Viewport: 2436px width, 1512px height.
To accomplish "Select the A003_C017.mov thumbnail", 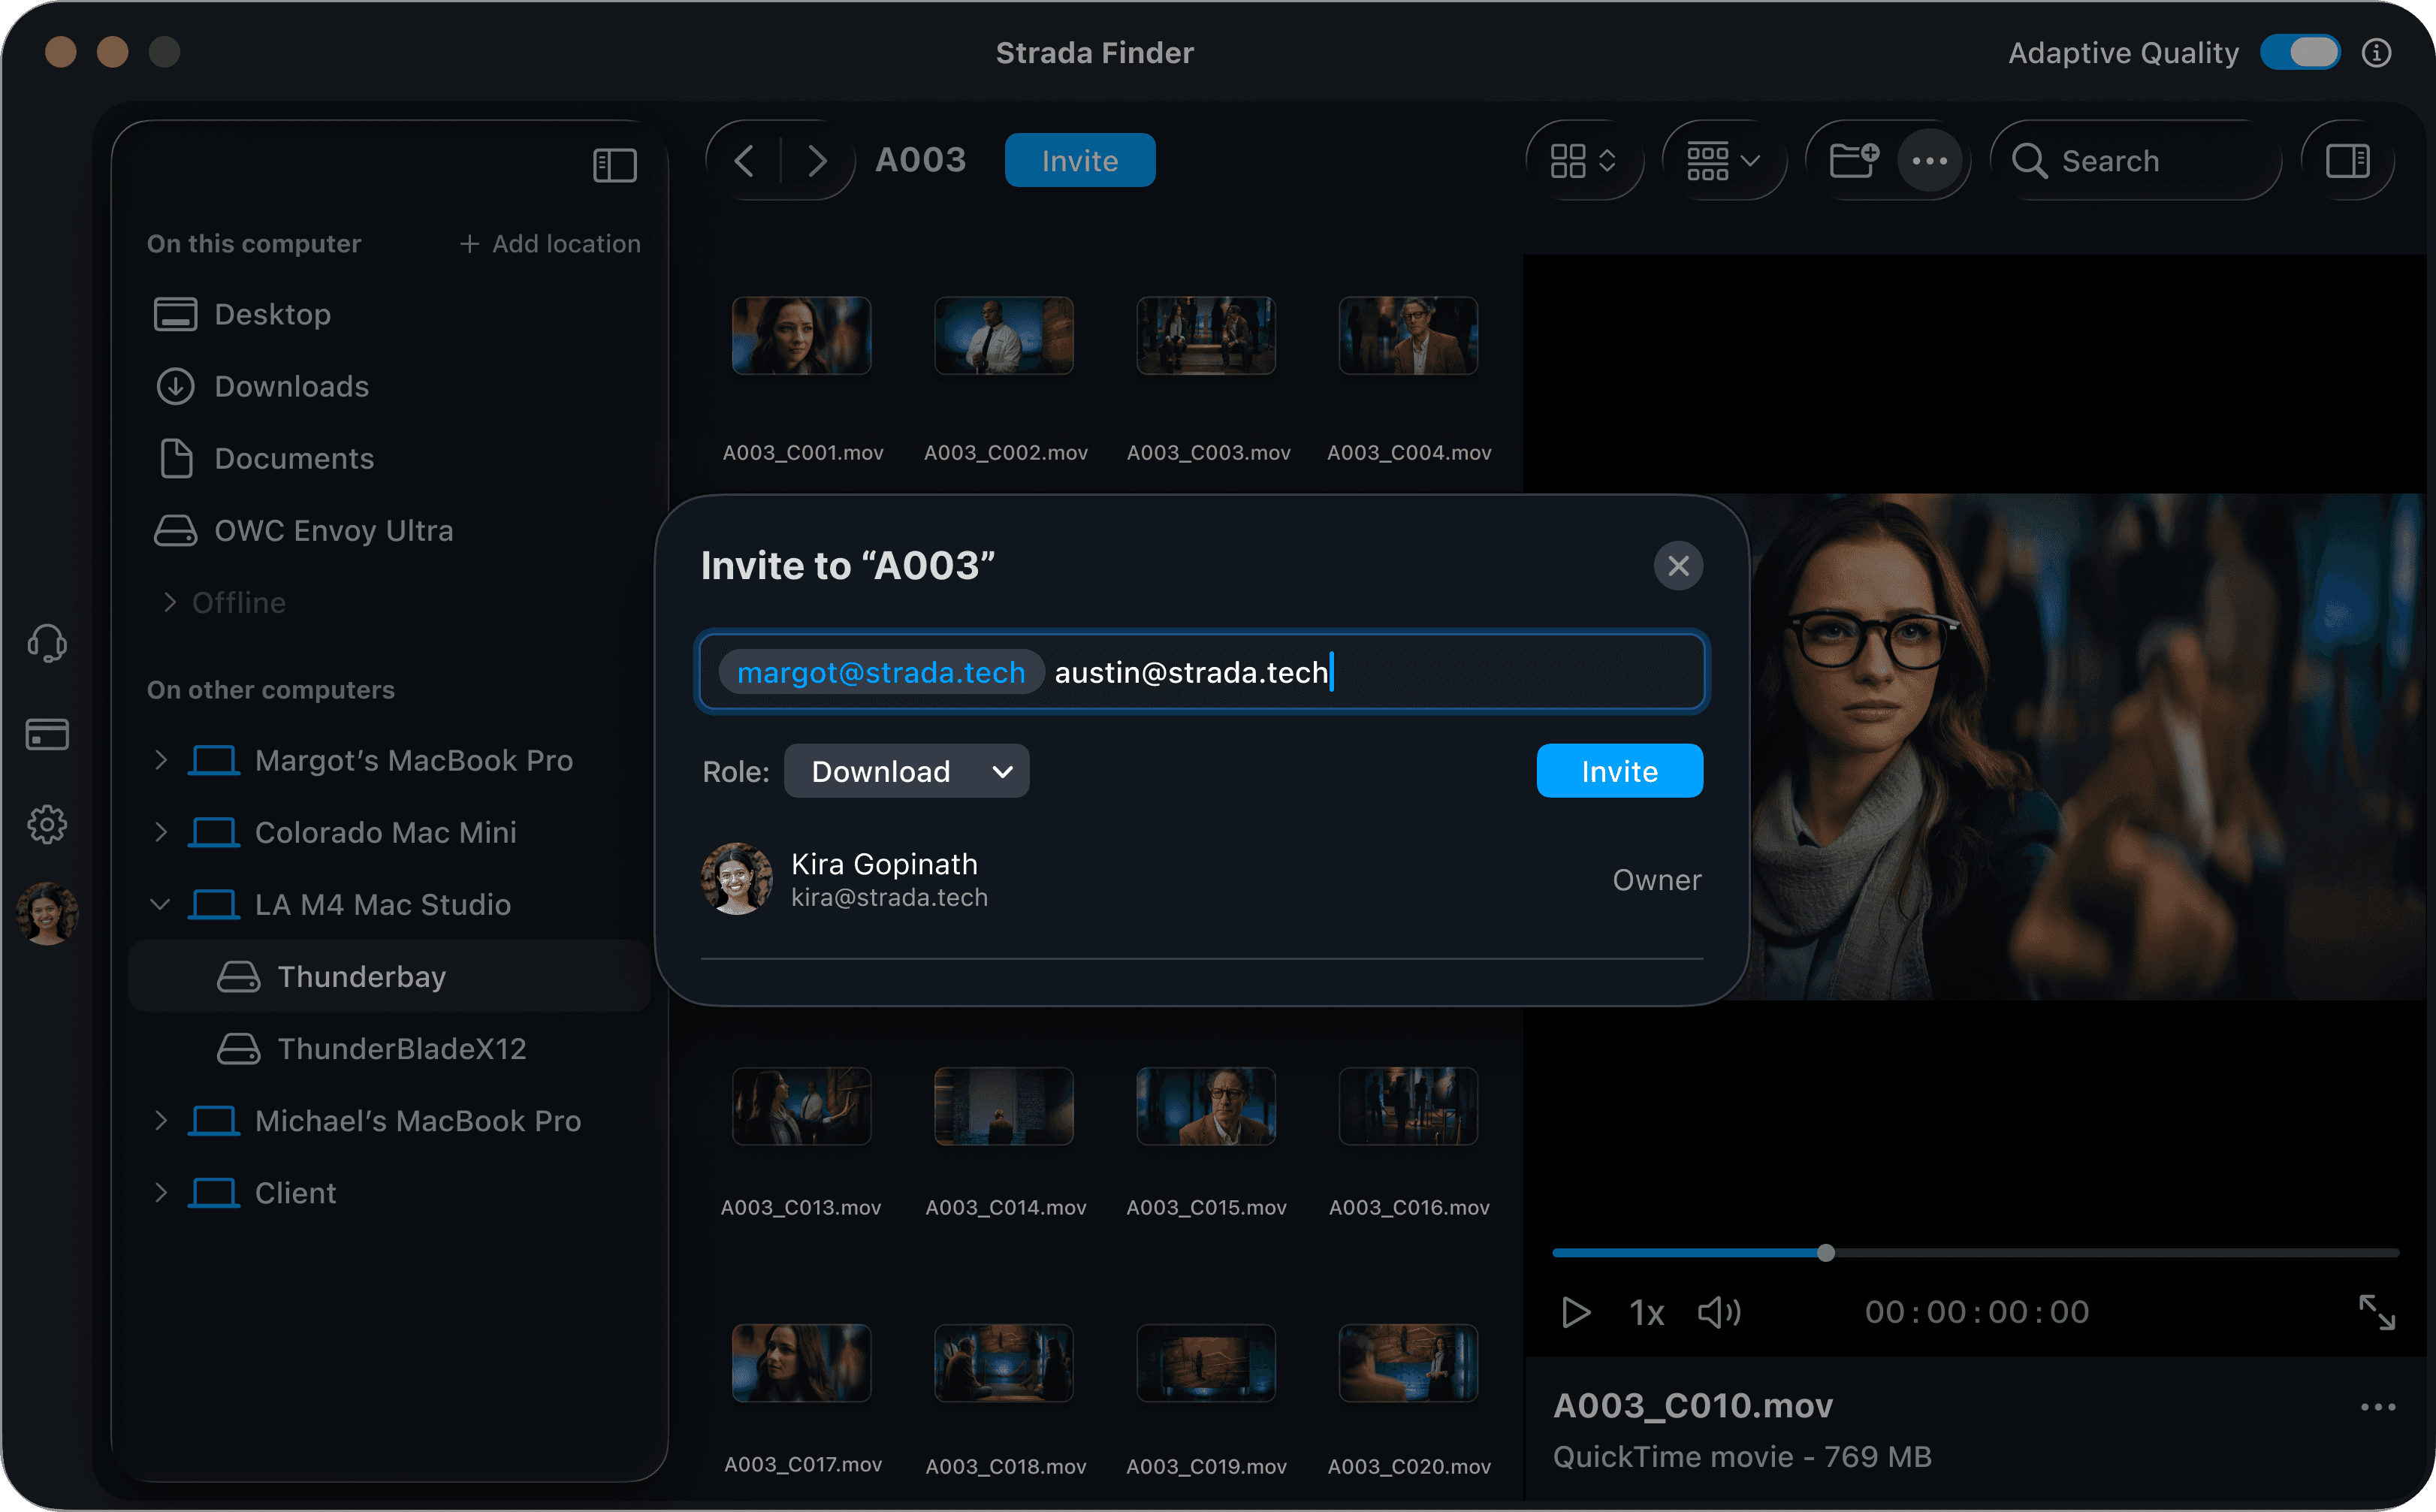I will pyautogui.click(x=801, y=1363).
